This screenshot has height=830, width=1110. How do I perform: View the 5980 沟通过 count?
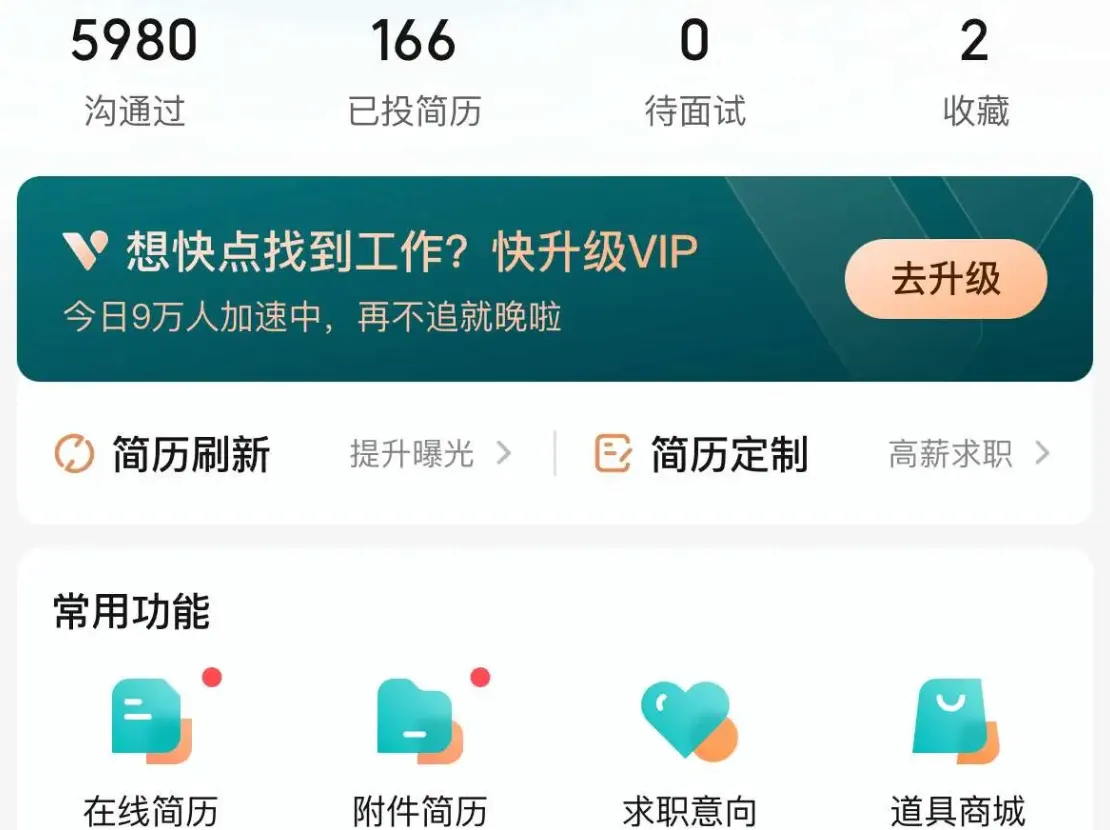pyautogui.click(x=134, y=71)
